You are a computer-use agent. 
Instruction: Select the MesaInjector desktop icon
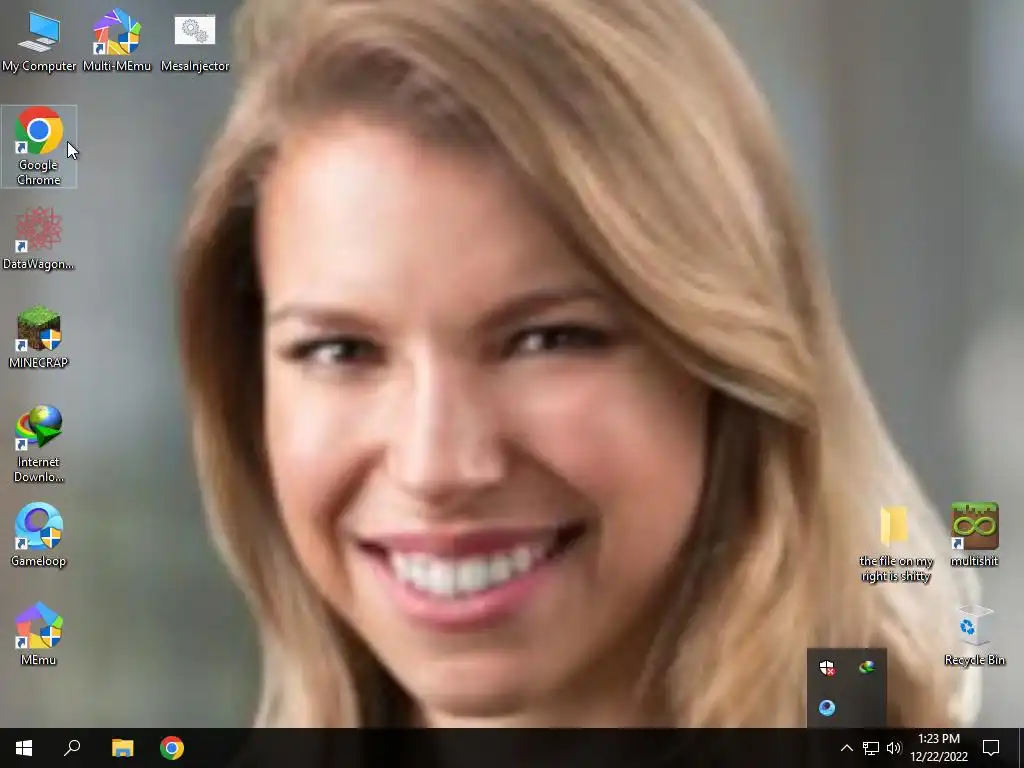(195, 42)
